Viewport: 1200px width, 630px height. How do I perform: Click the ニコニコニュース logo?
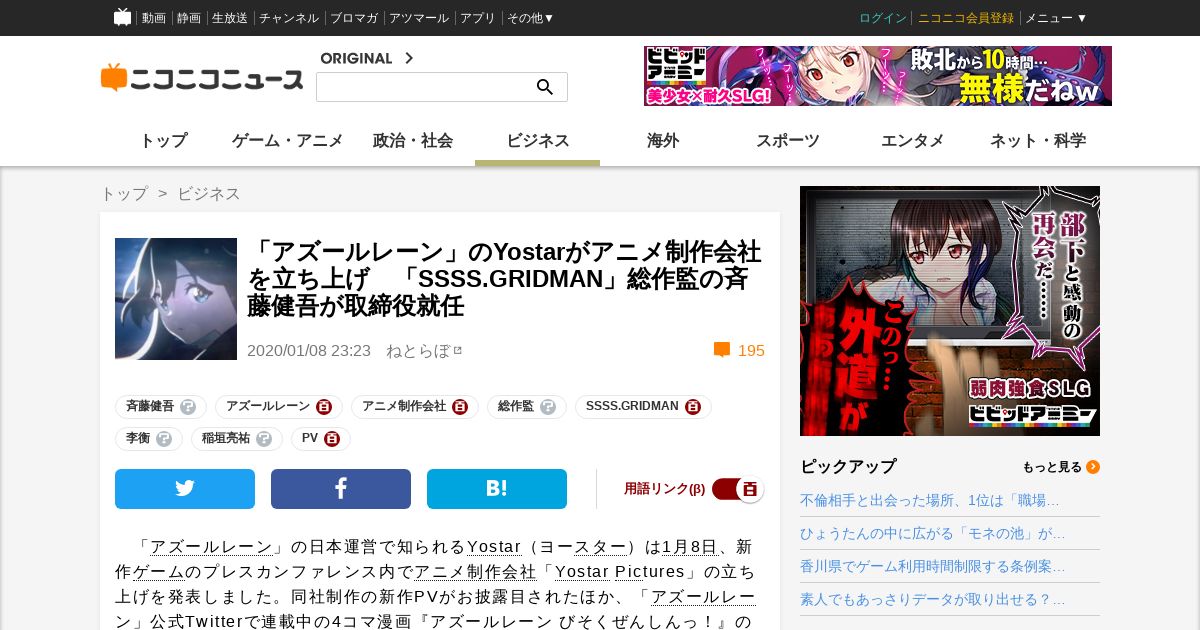click(x=202, y=78)
